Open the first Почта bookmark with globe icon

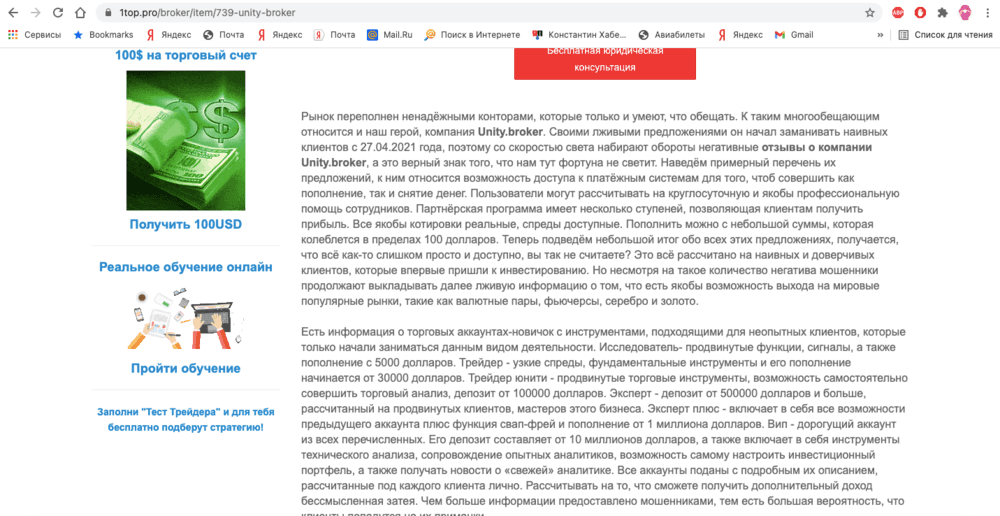coord(223,35)
